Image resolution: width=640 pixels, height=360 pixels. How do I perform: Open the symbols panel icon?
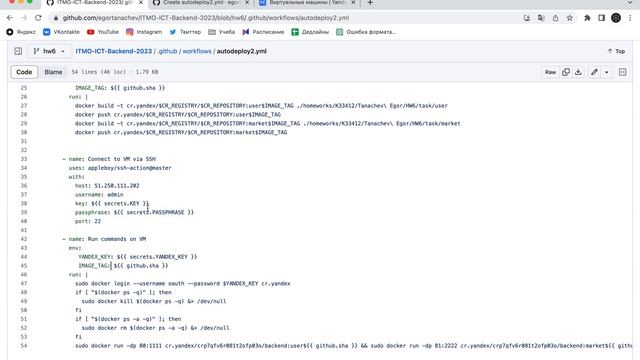pos(622,72)
